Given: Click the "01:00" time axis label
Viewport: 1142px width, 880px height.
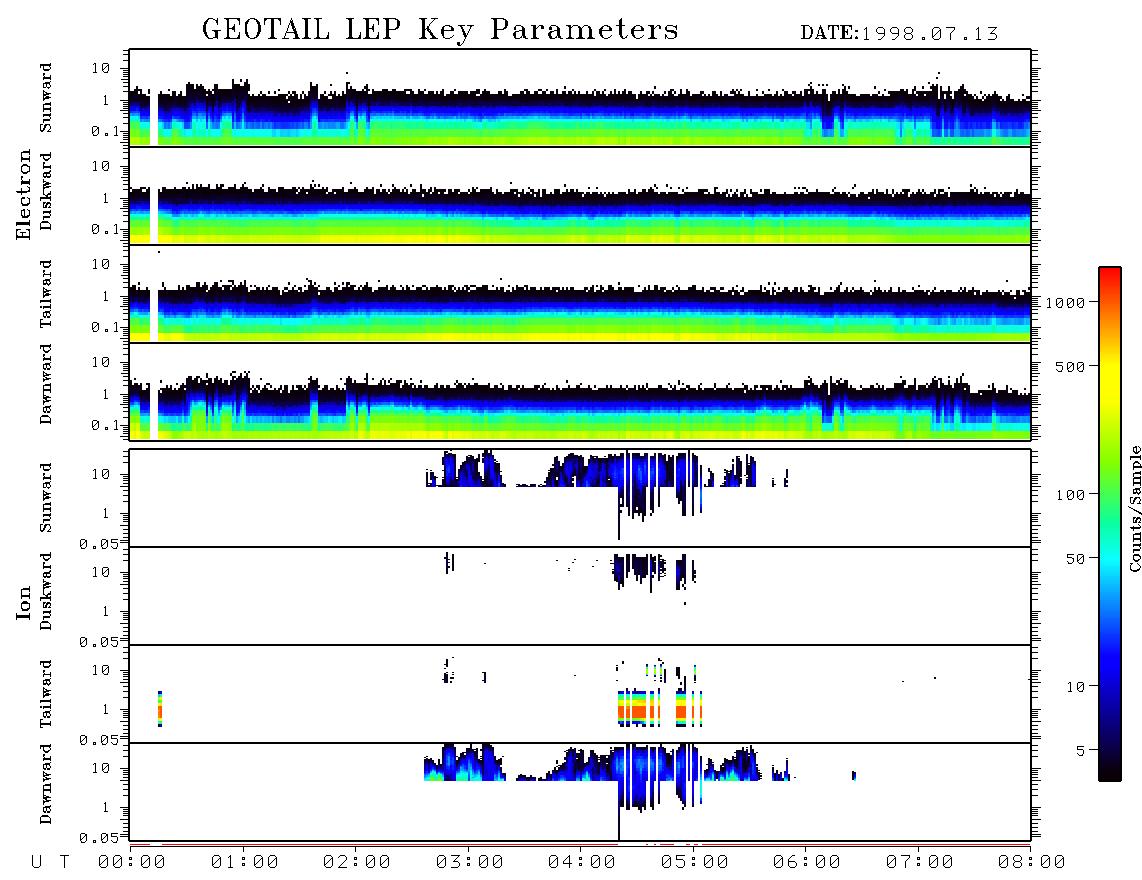Looking at the screenshot, I should coord(245,863).
